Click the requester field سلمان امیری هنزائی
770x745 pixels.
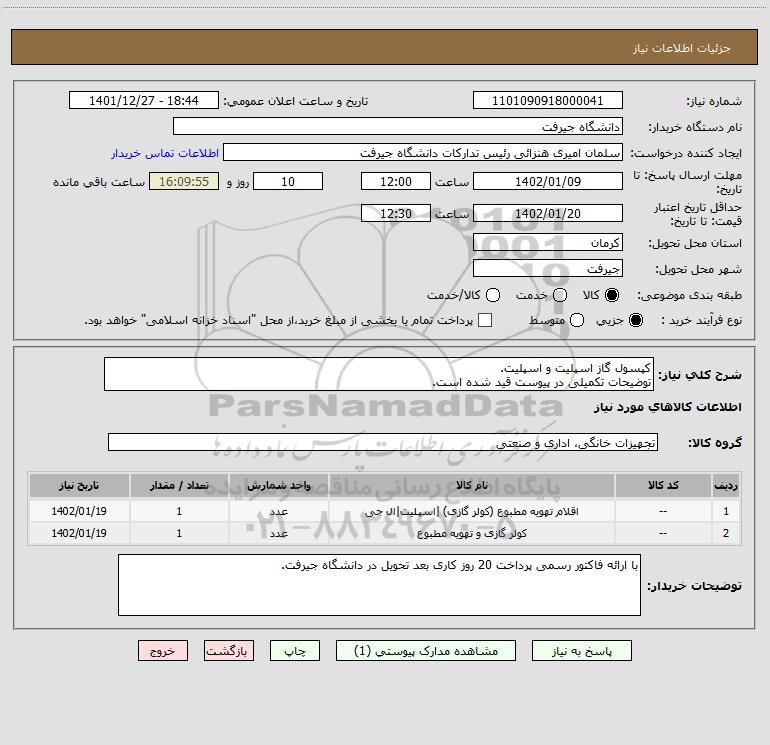click(423, 152)
